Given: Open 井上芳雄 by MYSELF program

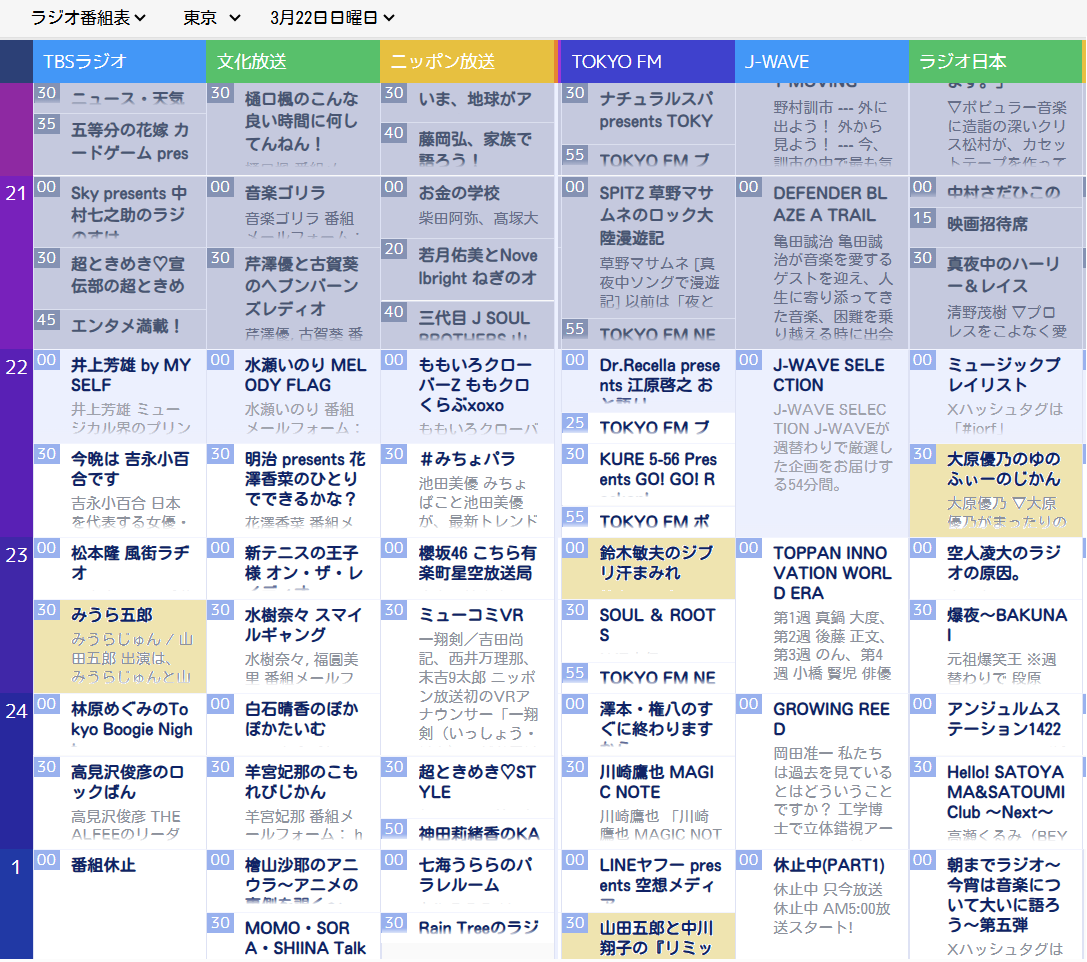Looking at the screenshot, I should pyautogui.click(x=130, y=375).
